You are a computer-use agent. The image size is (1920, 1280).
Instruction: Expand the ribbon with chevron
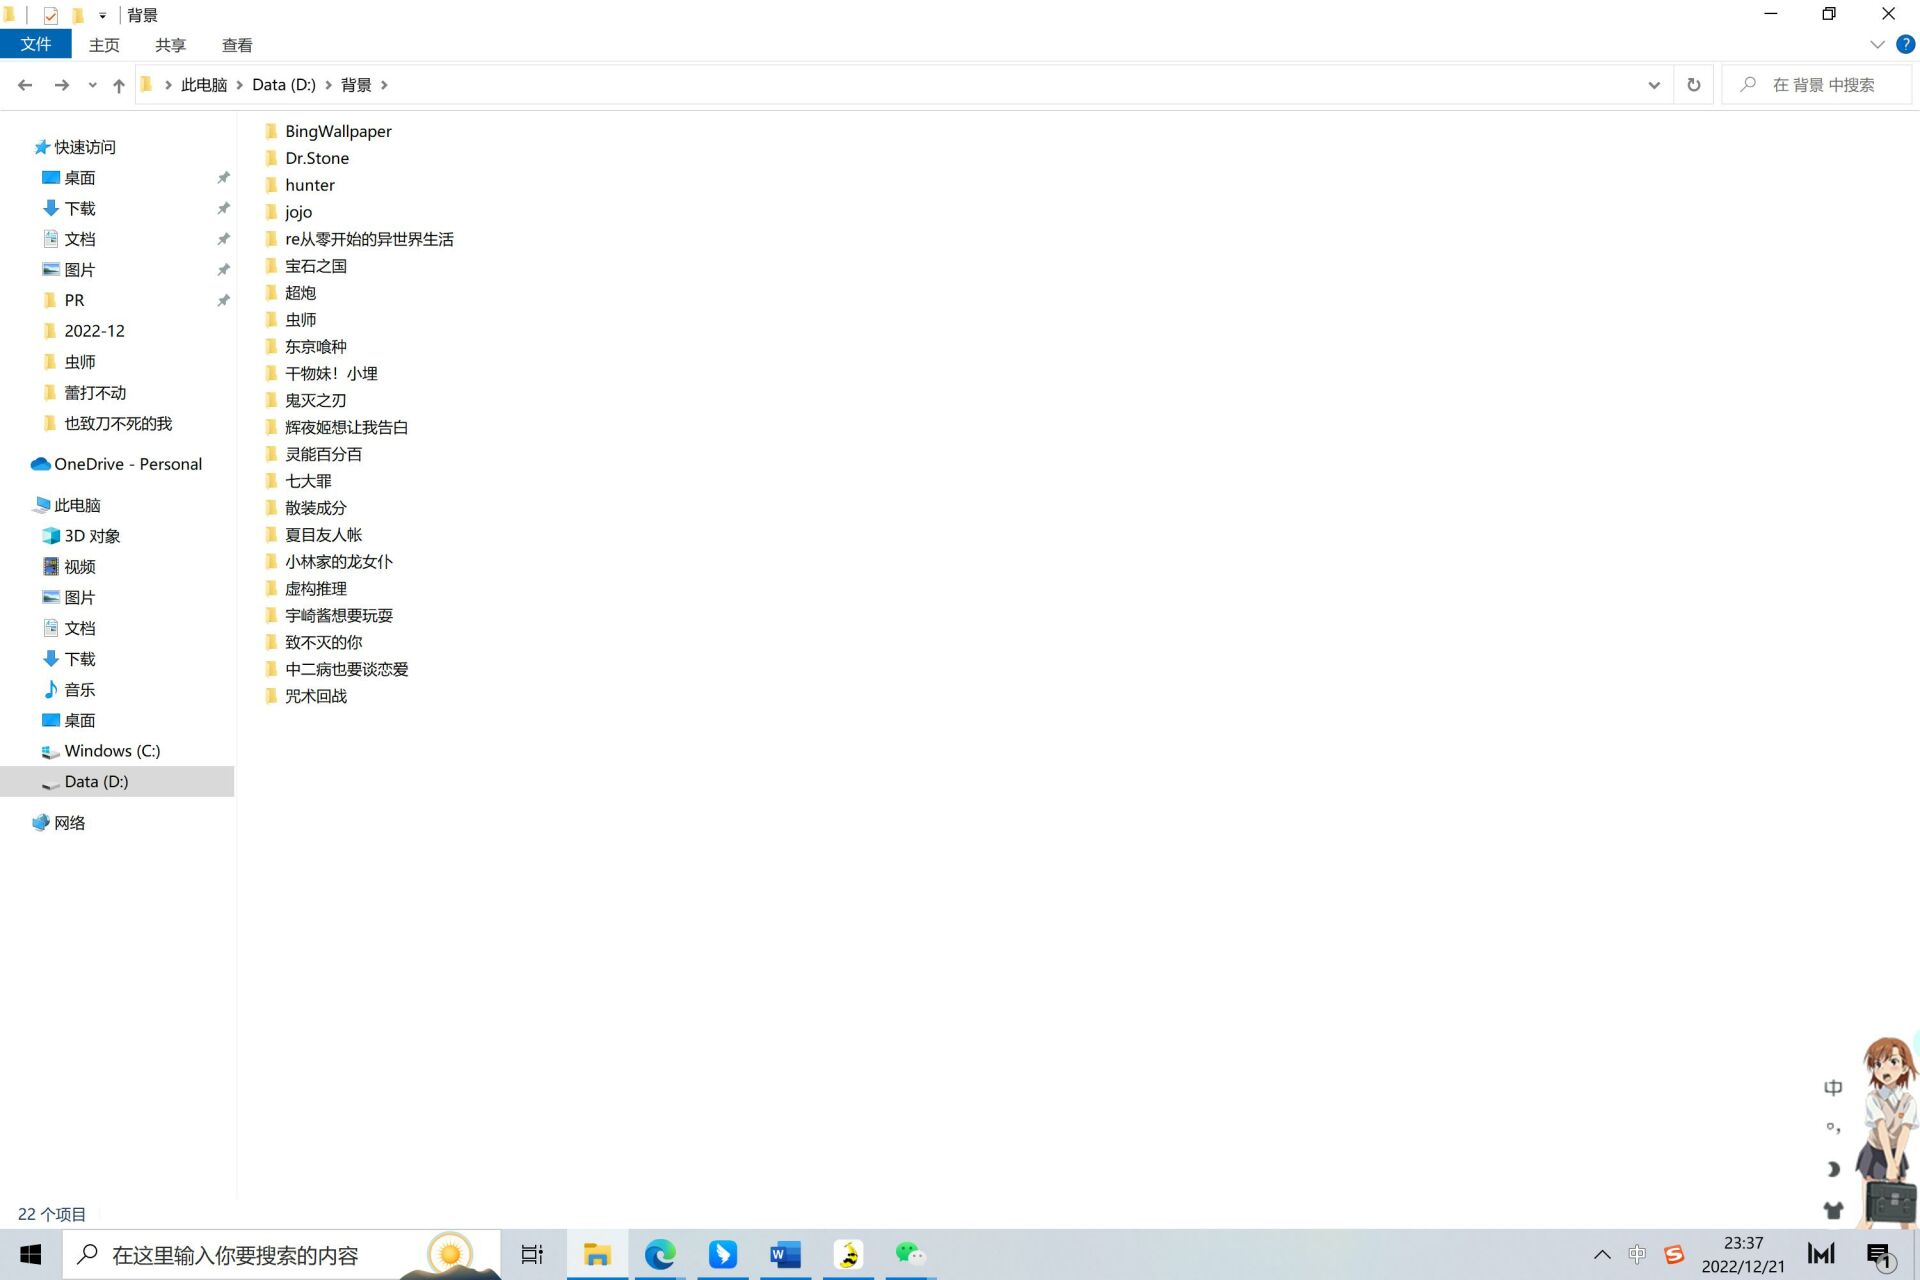coord(1877,44)
